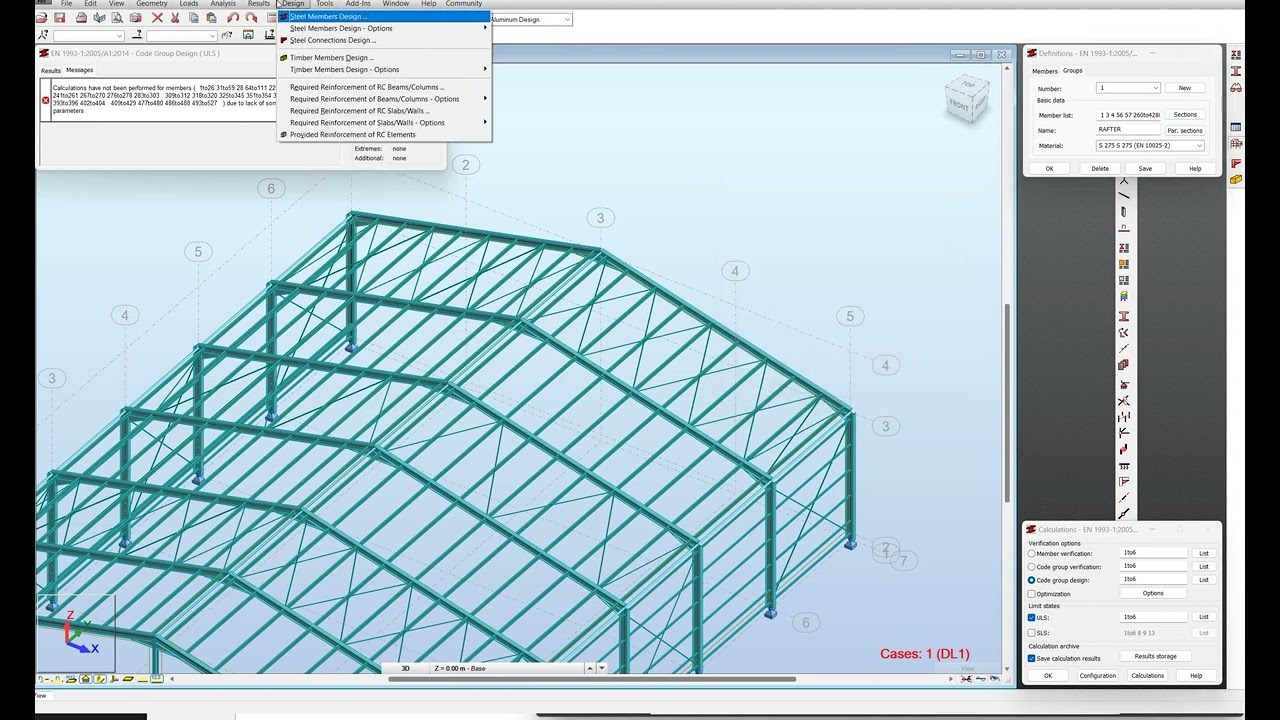
Task: Expand Steel Members Design - Options submenu
Action: tap(385, 28)
